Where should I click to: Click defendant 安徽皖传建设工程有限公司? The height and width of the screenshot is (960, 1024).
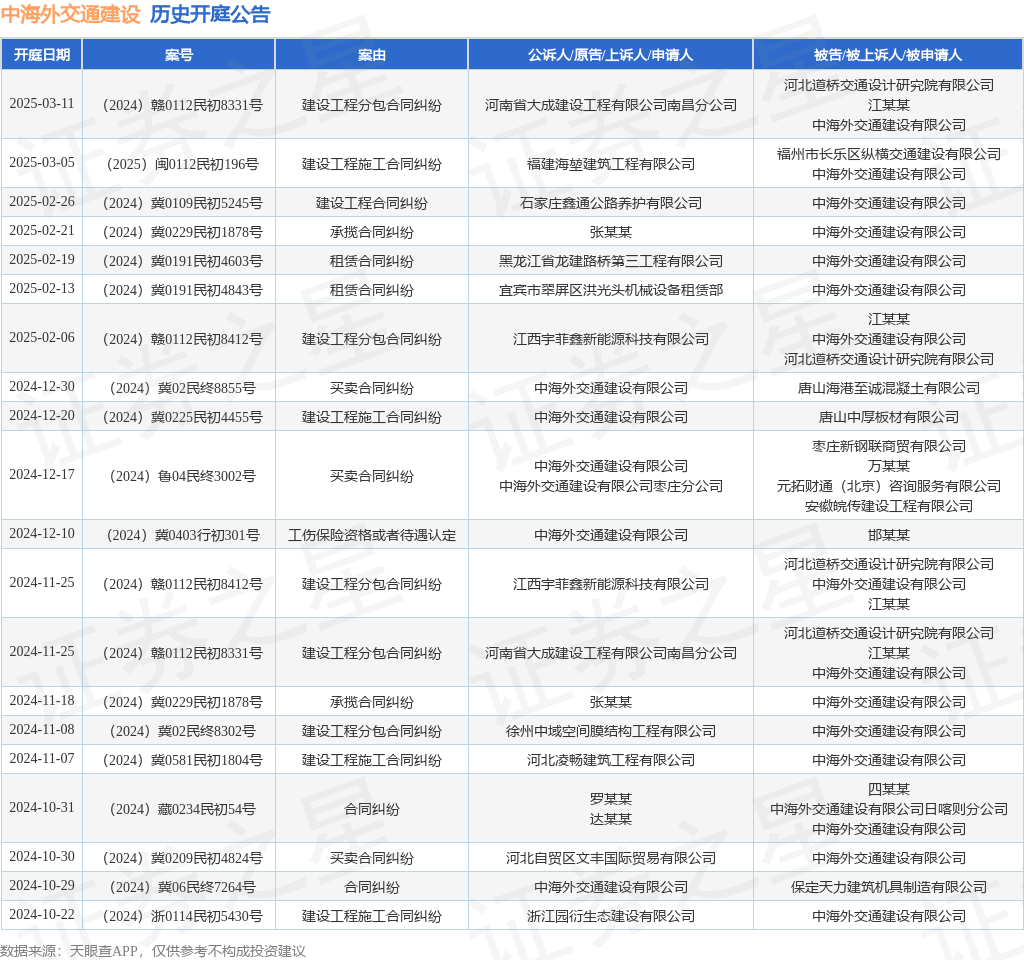[888, 506]
